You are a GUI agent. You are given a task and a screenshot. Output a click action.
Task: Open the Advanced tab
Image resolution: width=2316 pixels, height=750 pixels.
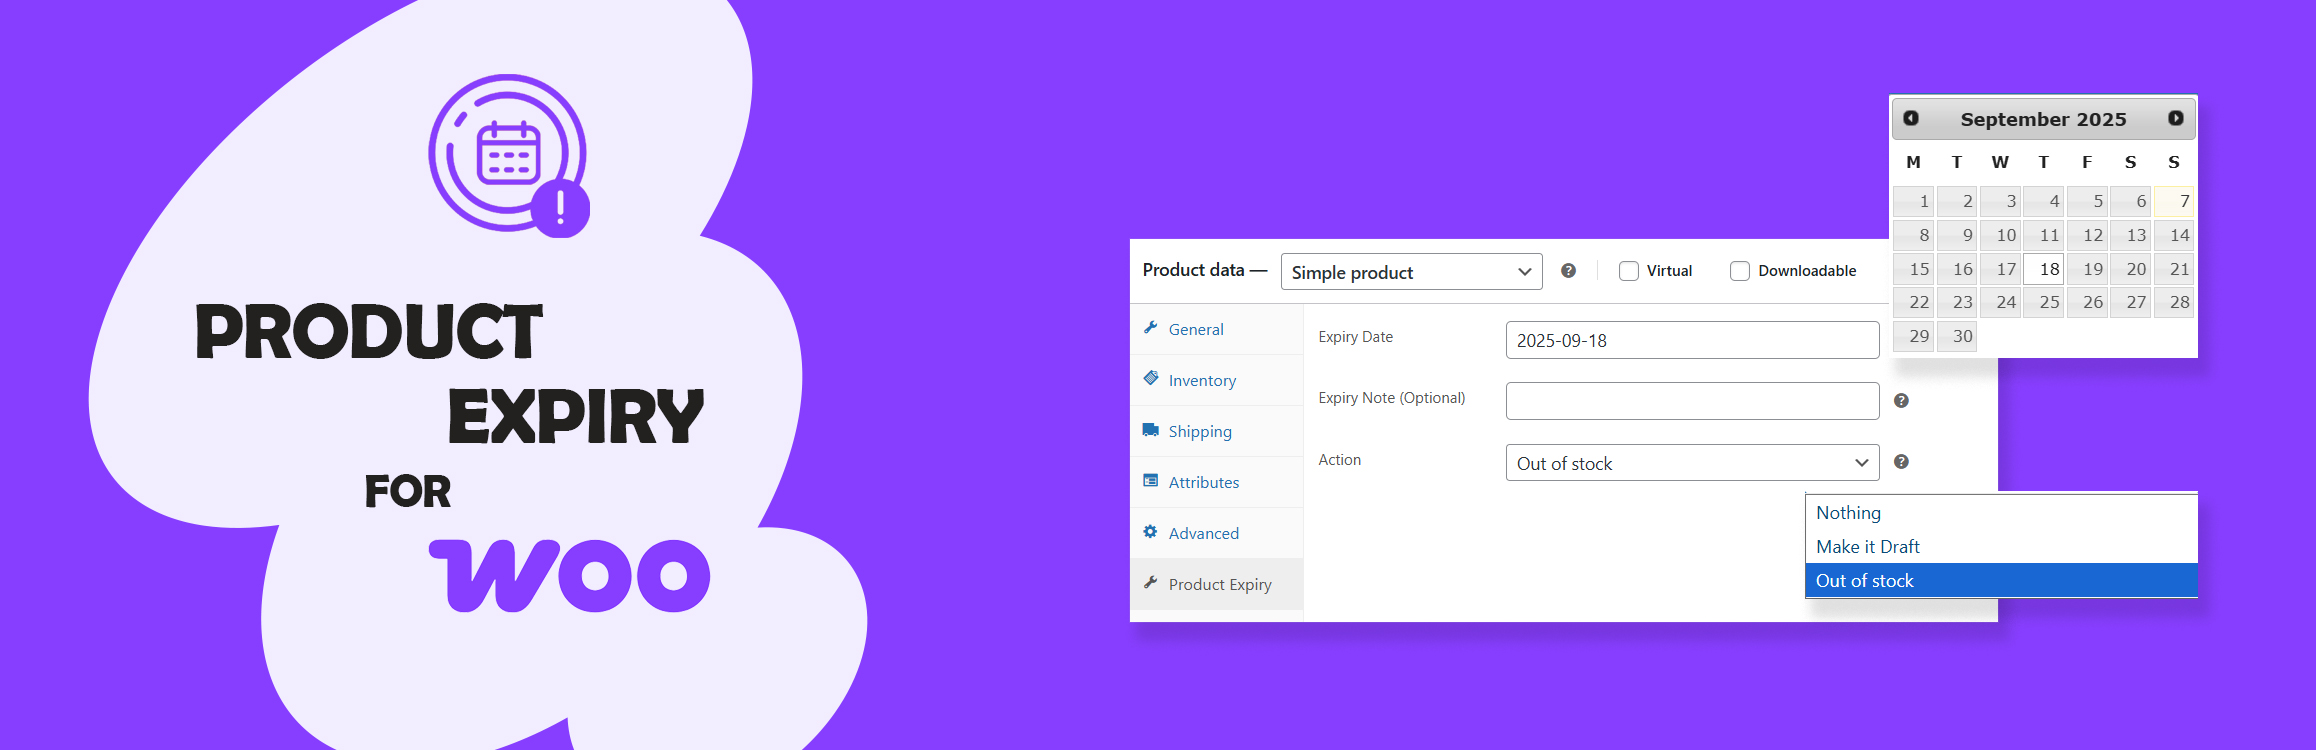pos(1217,533)
